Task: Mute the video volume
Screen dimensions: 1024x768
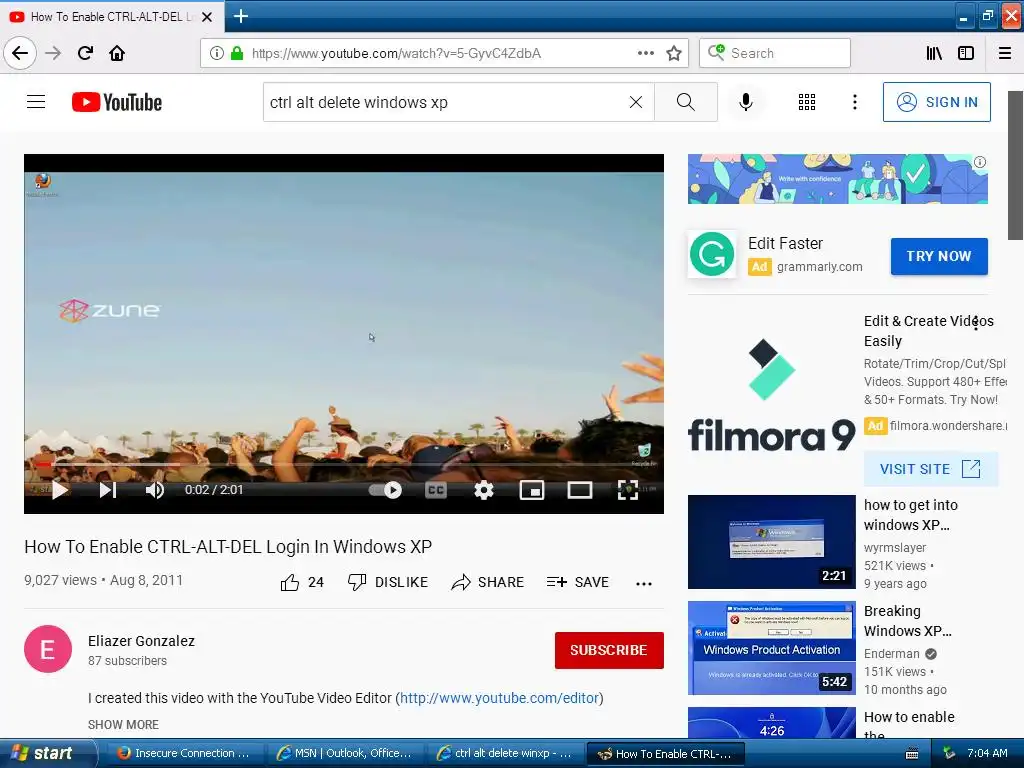Action: tap(155, 490)
